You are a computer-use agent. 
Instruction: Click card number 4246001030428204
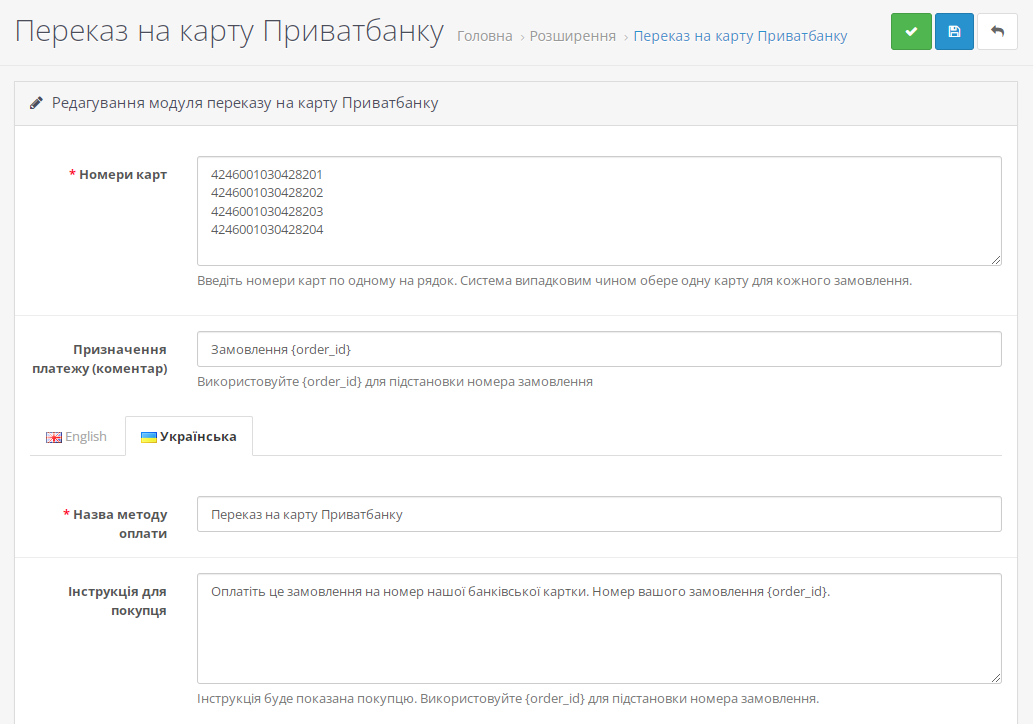tap(267, 230)
